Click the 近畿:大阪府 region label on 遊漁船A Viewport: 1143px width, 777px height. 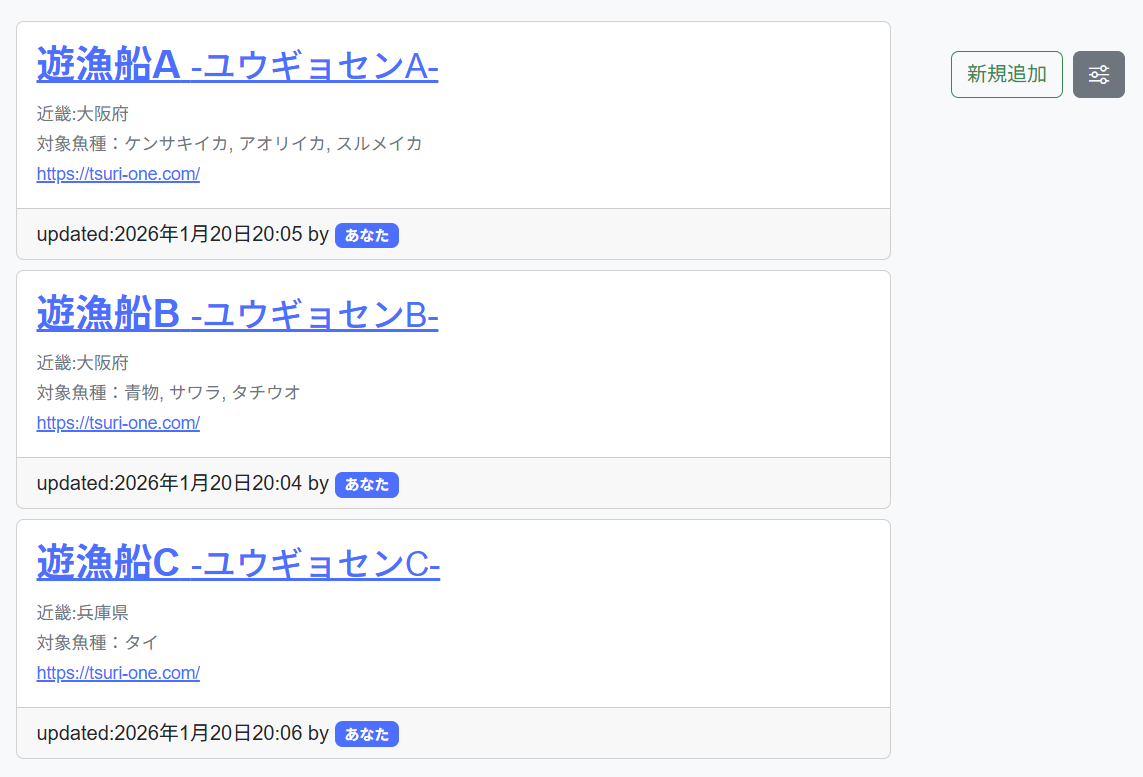tap(82, 114)
